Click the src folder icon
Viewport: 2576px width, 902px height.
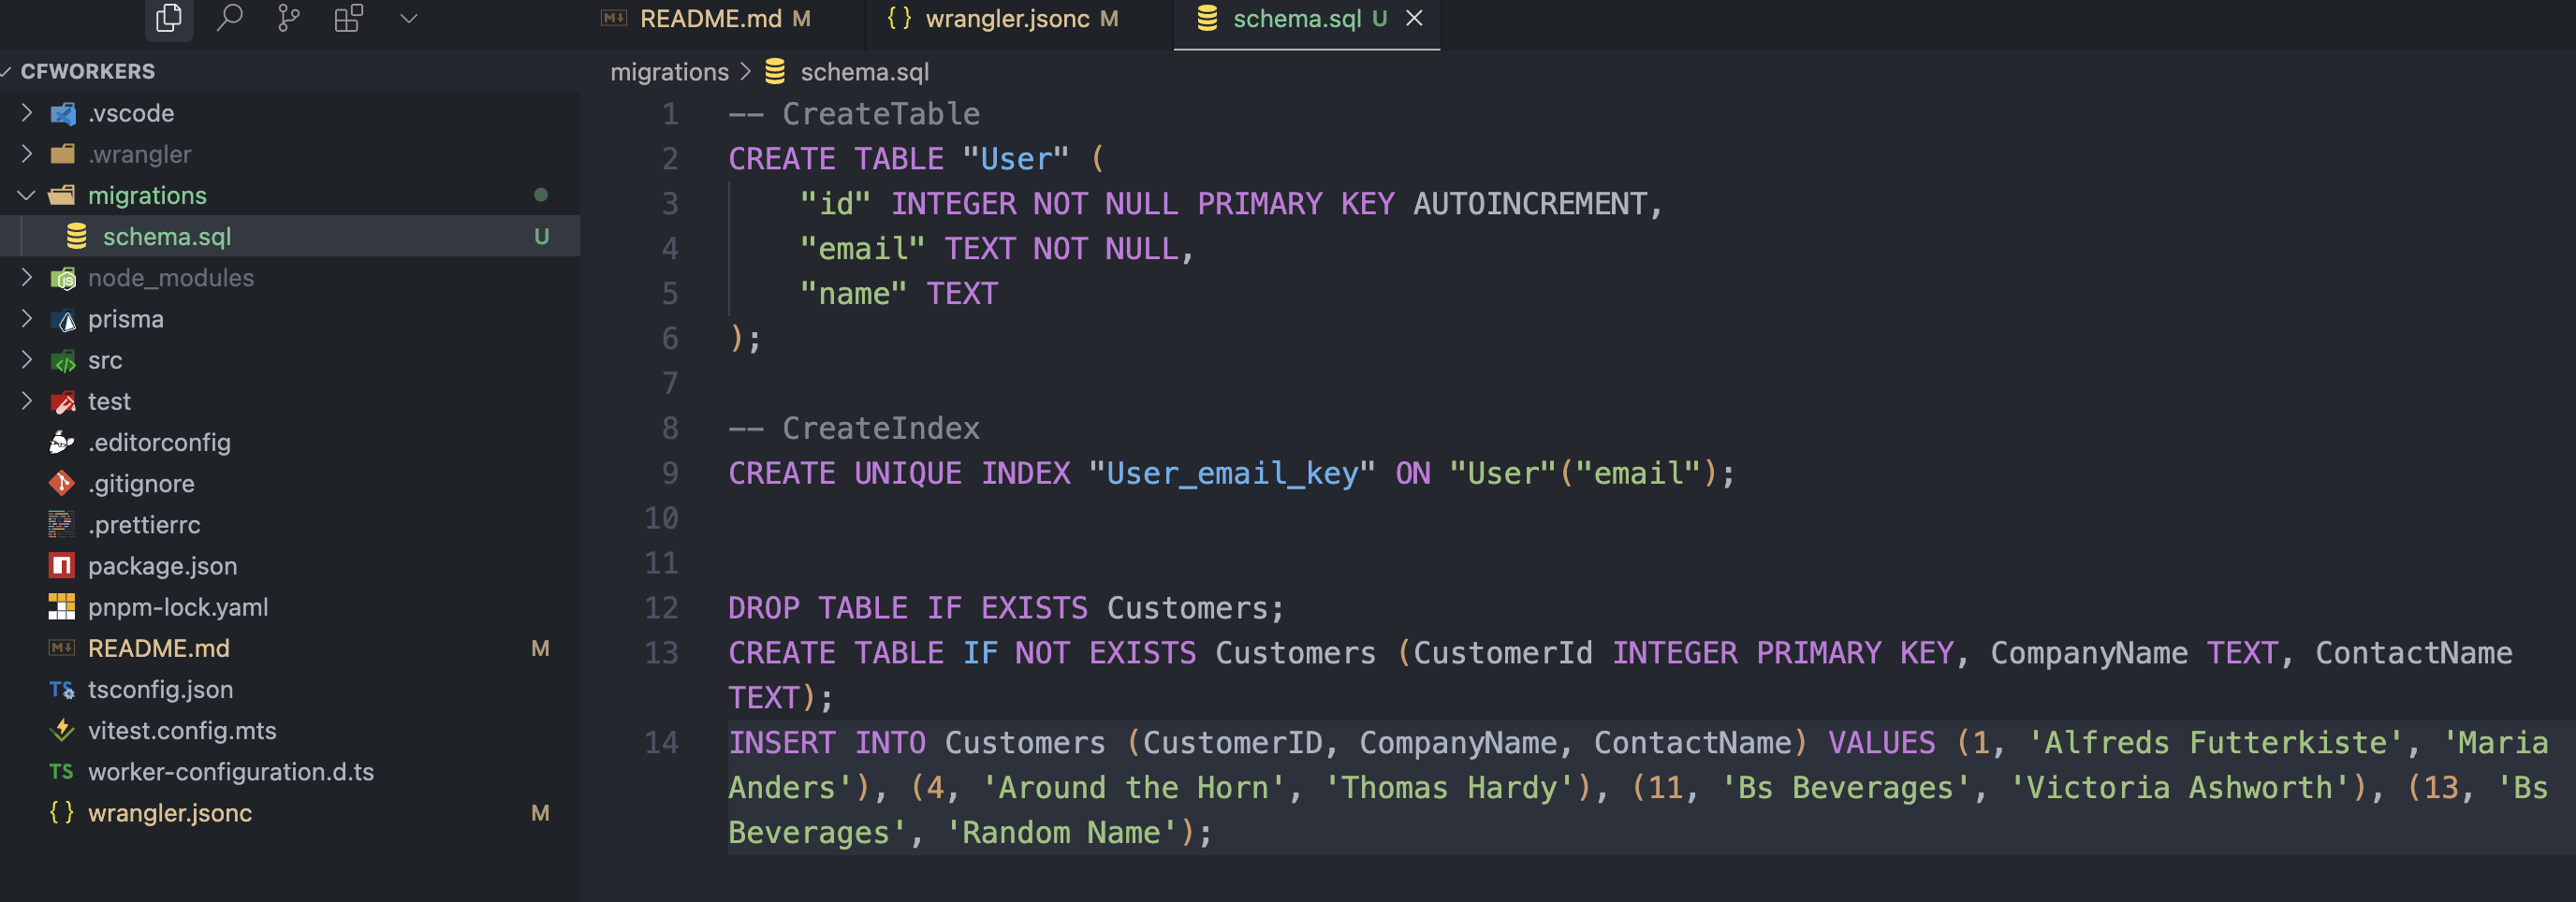pos(63,361)
